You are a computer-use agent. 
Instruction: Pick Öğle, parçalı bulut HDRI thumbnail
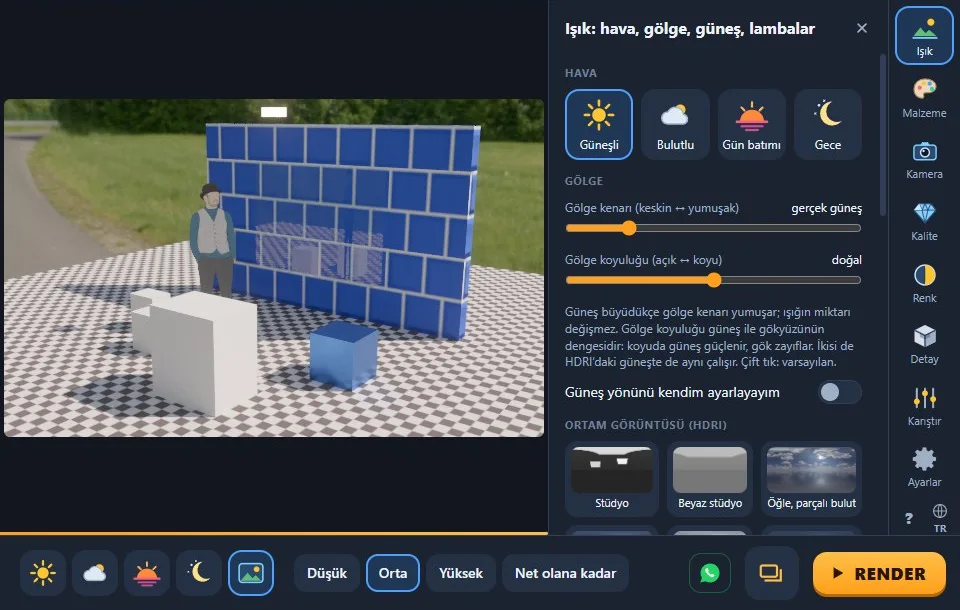coord(811,479)
